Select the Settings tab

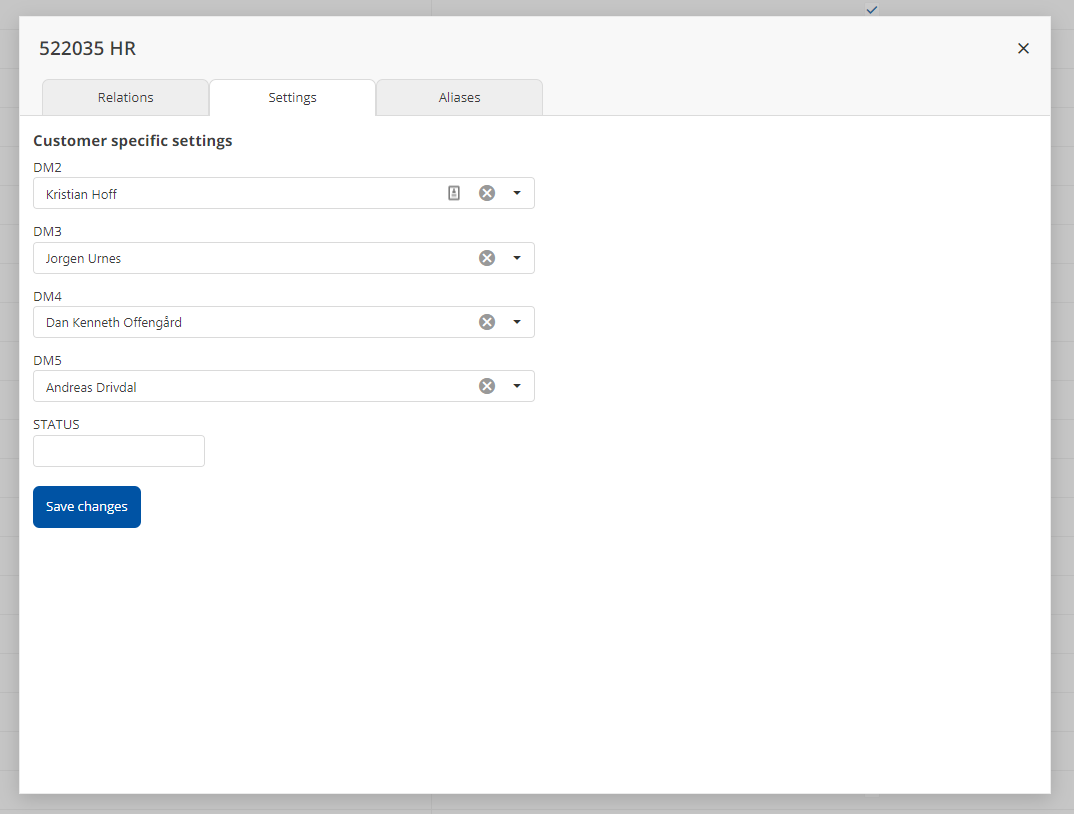[x=292, y=98]
